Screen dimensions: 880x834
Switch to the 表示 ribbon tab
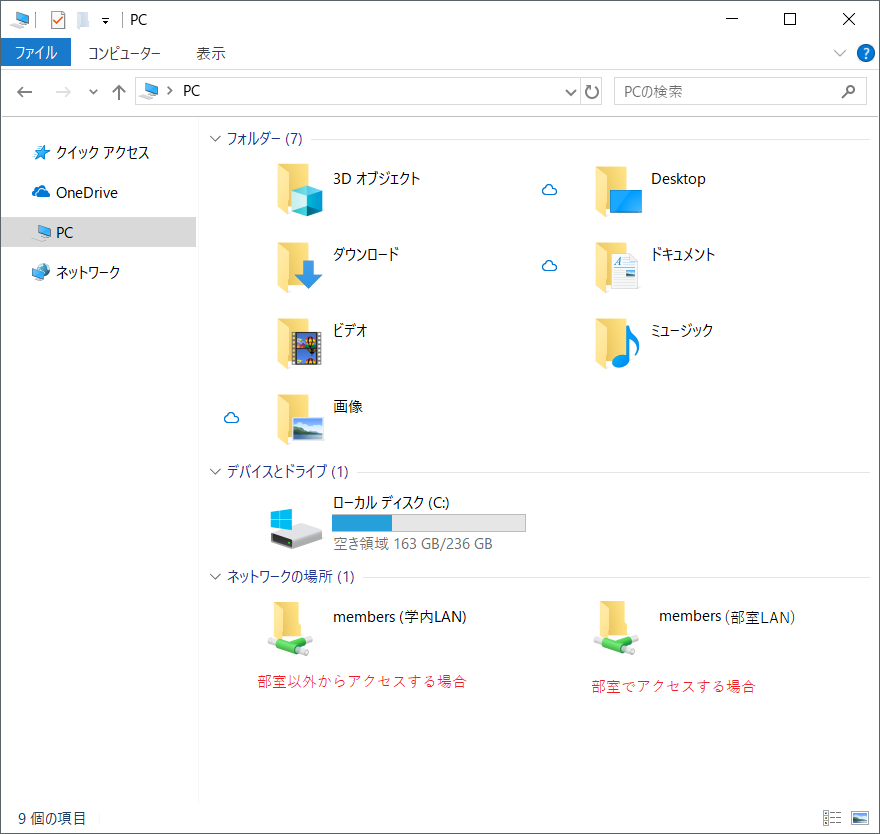coord(211,53)
